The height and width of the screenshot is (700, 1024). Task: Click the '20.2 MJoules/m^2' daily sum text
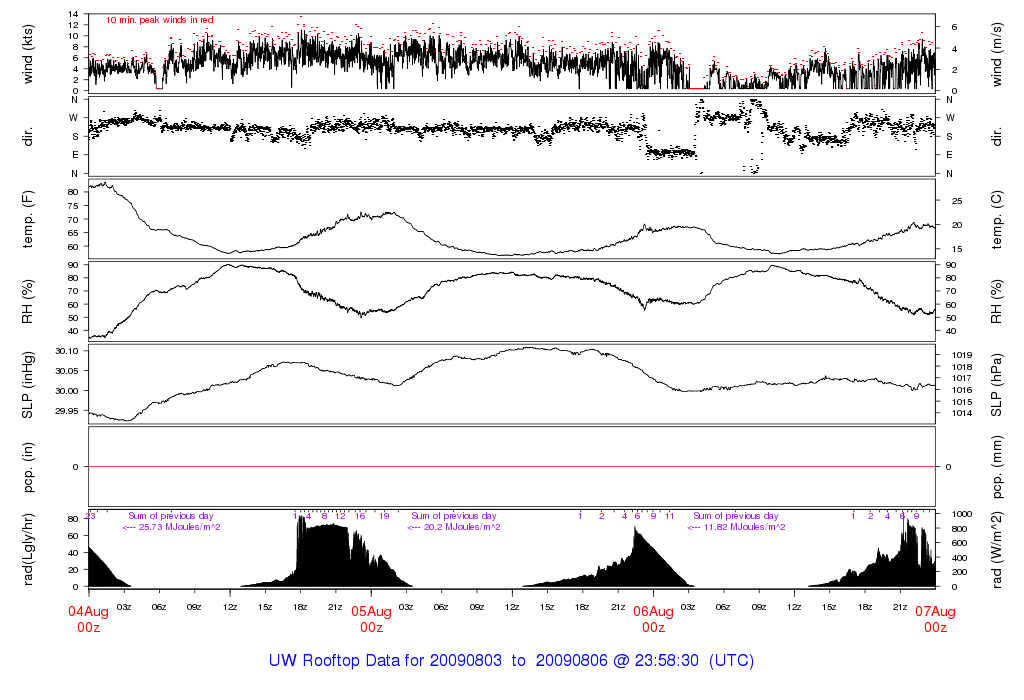462,527
